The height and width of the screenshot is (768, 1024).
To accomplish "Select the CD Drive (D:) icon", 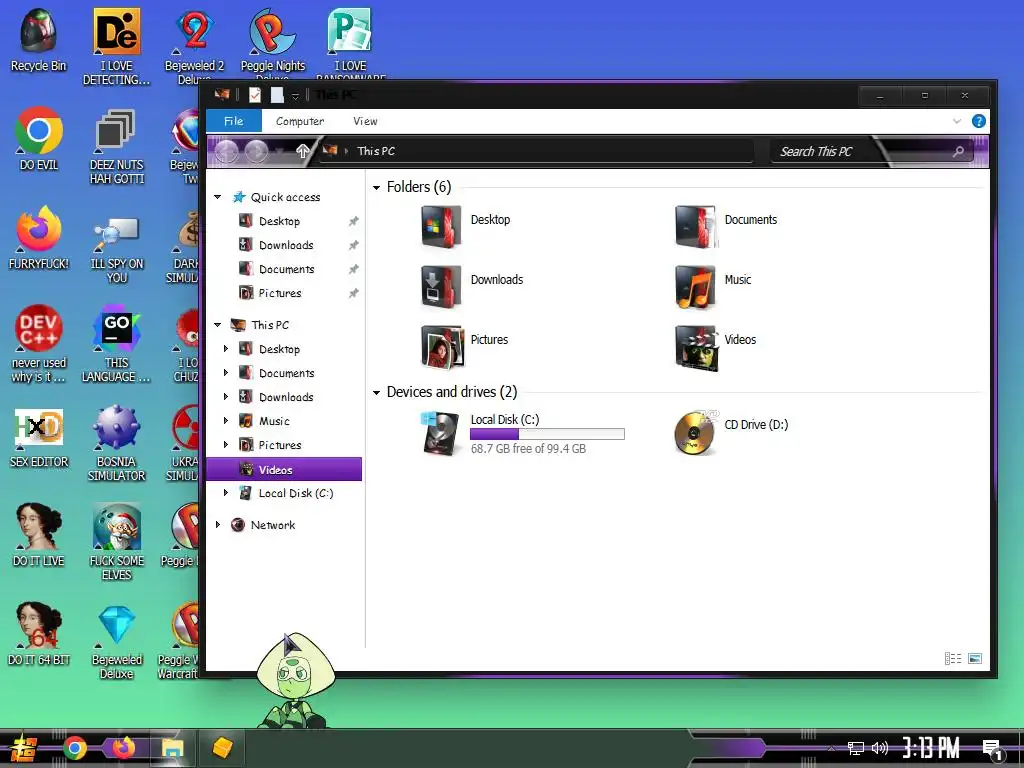I will [731, 433].
